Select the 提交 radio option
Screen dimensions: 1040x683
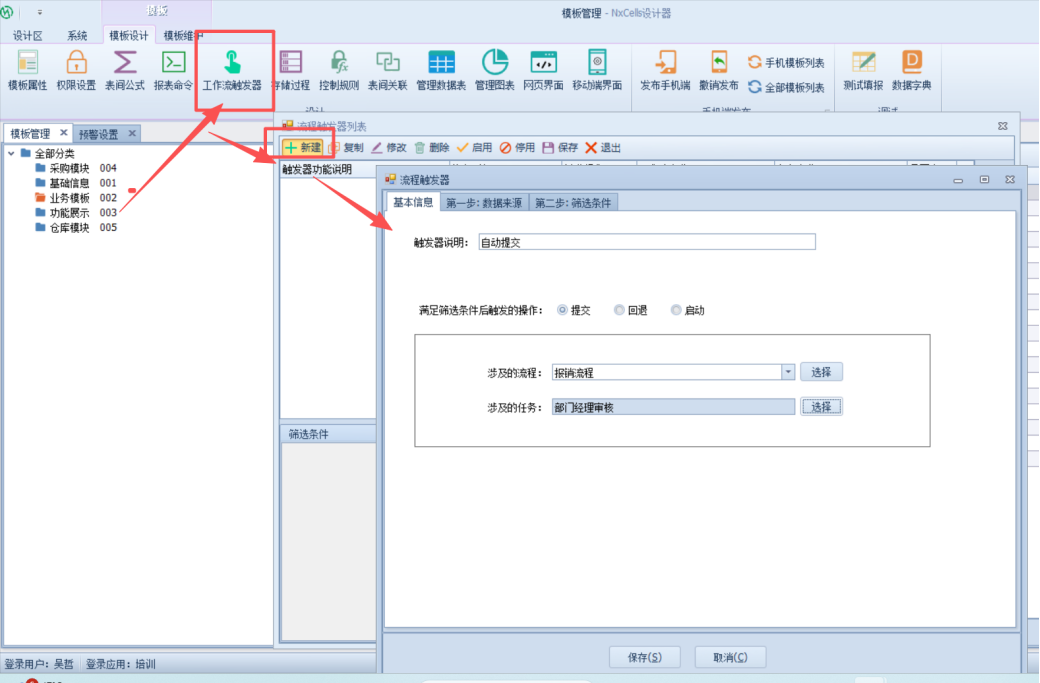tap(562, 310)
